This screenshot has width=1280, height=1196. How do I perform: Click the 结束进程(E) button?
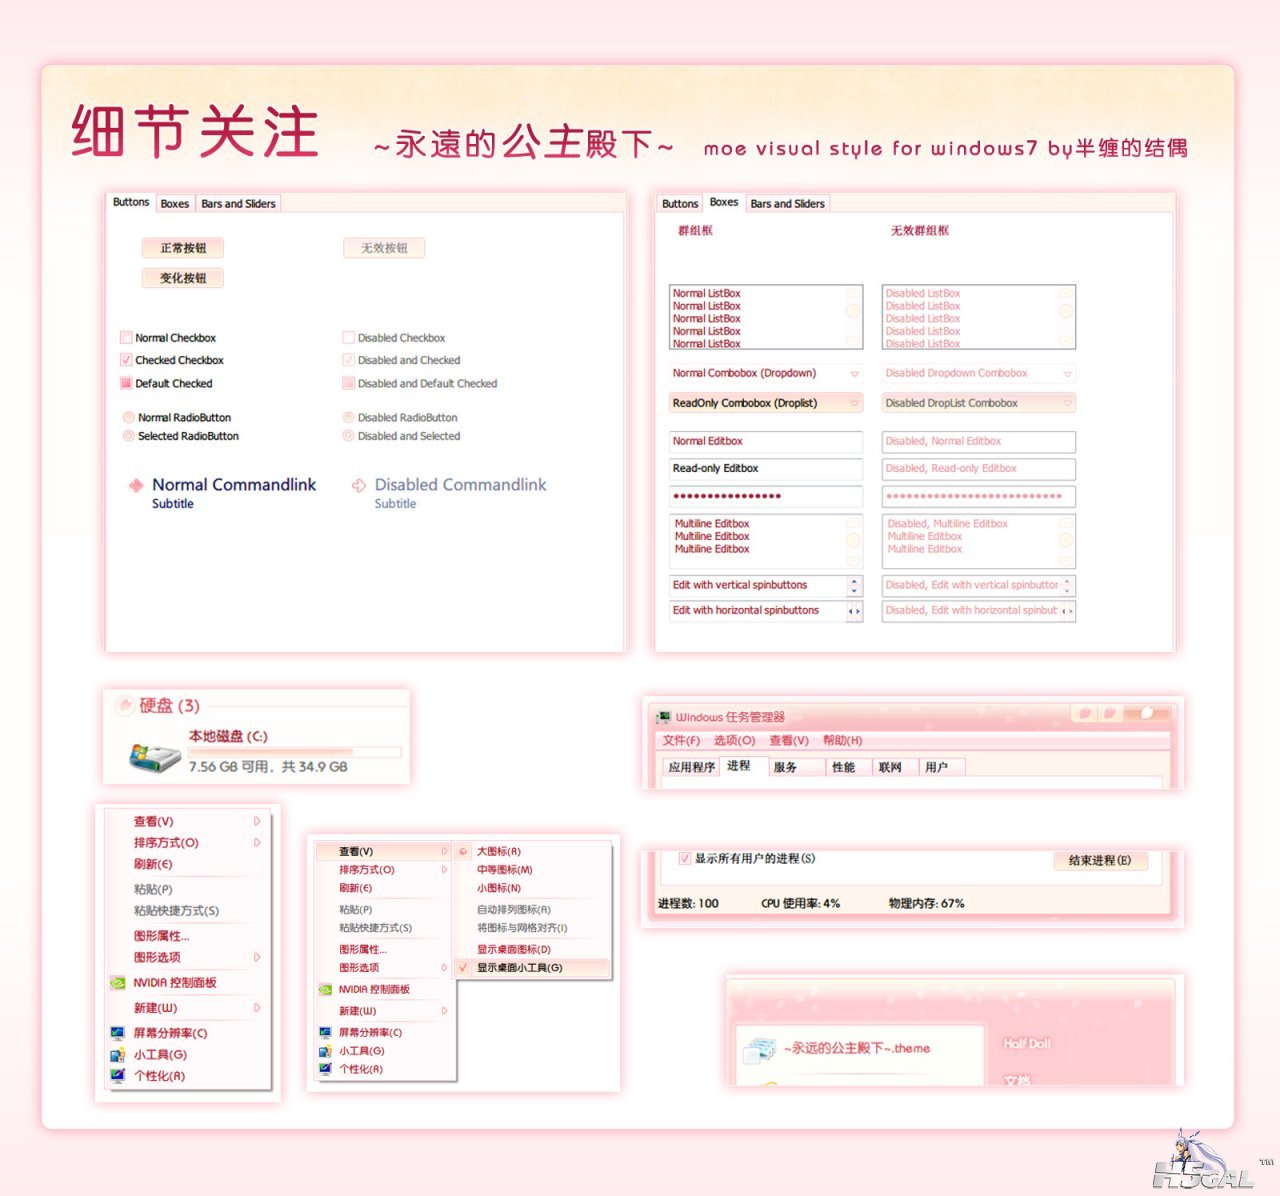[1100, 860]
